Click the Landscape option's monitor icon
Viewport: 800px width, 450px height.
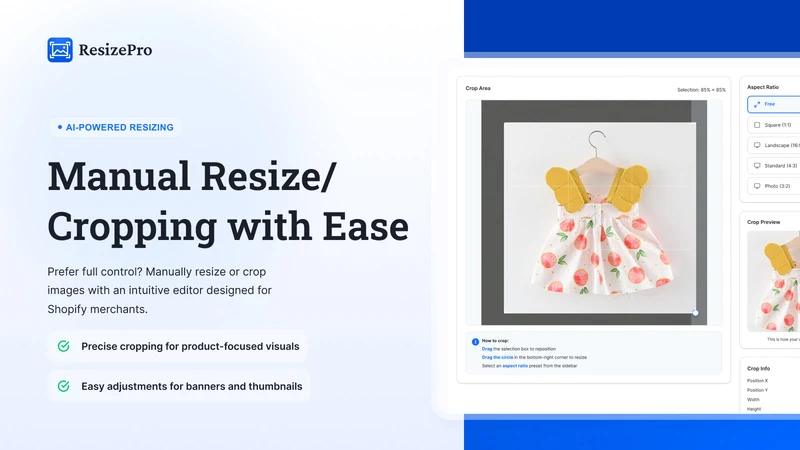tap(757, 145)
